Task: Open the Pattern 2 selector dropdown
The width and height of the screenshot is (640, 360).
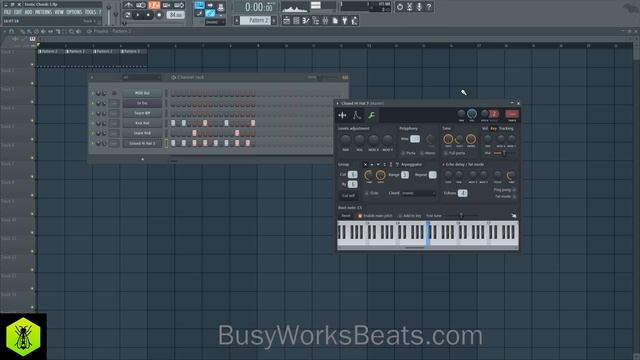Action: 256,20
